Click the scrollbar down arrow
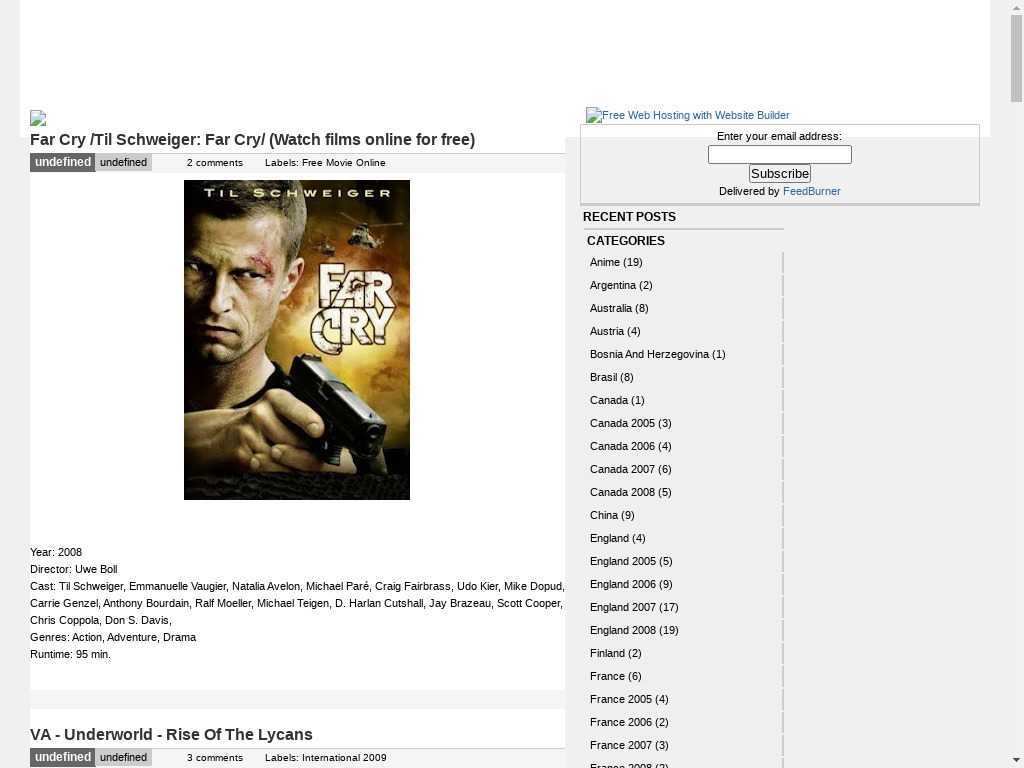Image resolution: width=1024 pixels, height=768 pixels. click(x=1017, y=761)
